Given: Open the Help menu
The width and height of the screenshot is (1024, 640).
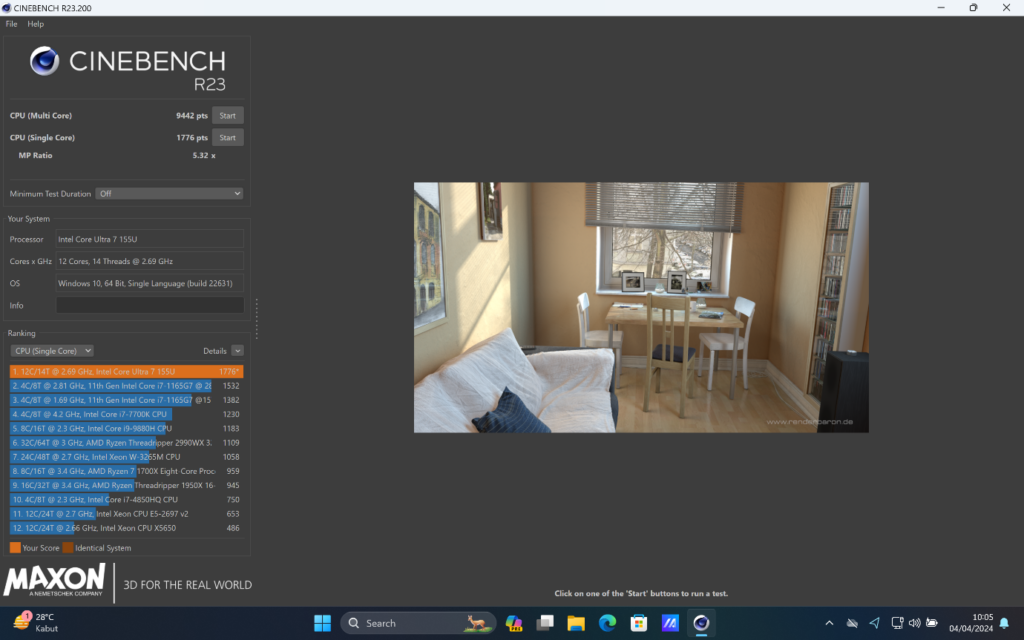Looking at the screenshot, I should 35,23.
